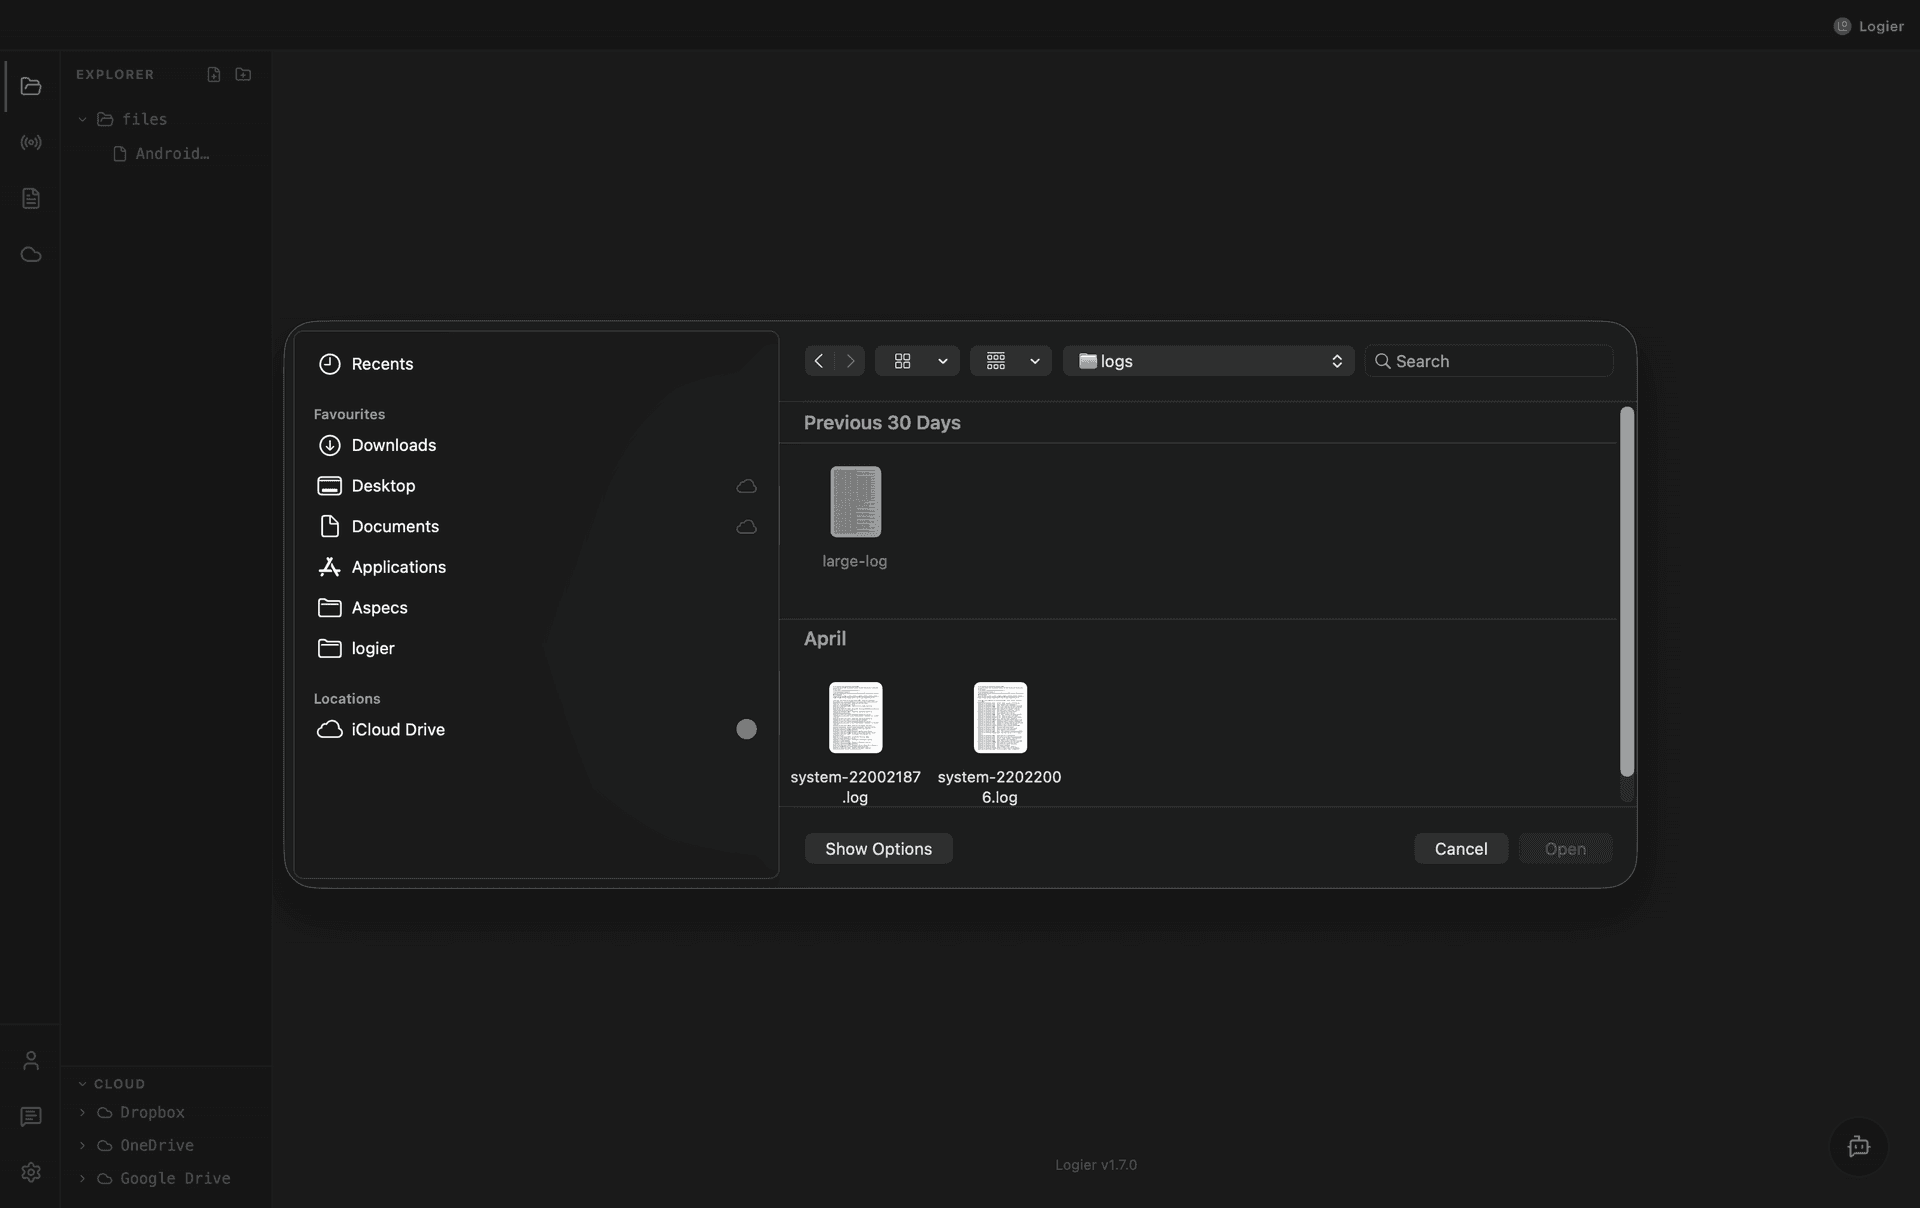This screenshot has width=1920, height=1208.
Task: Click iCloud Drive sync progress indicator
Action: 746,729
